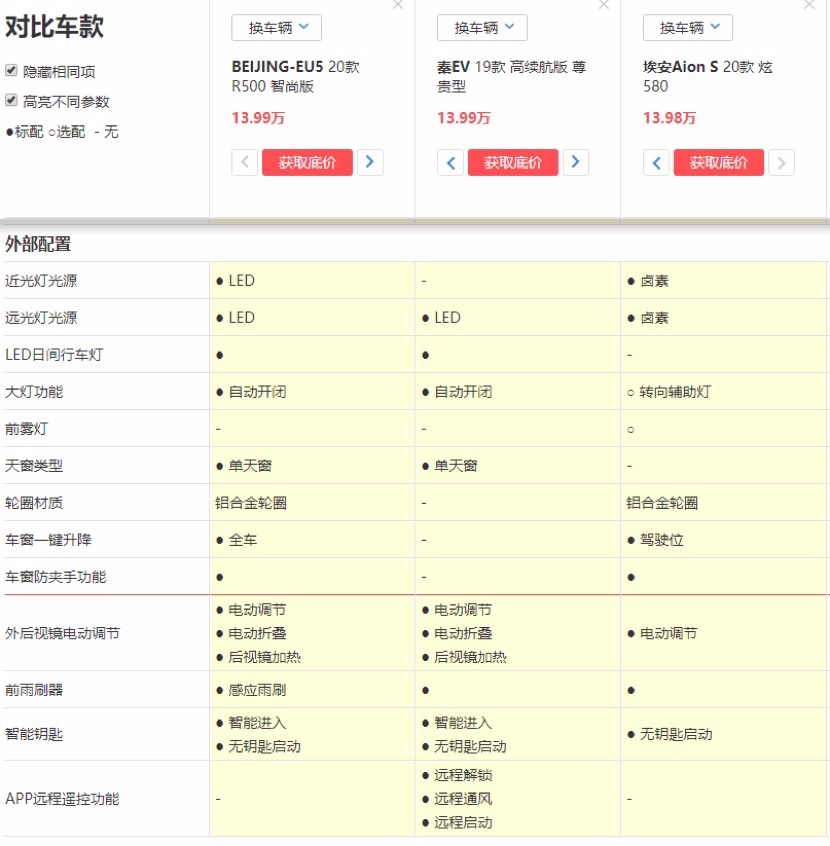Image resolution: width=830 pixels, height=846 pixels.
Task: Click the 驾驶位 cell value
Action: (x=662, y=540)
